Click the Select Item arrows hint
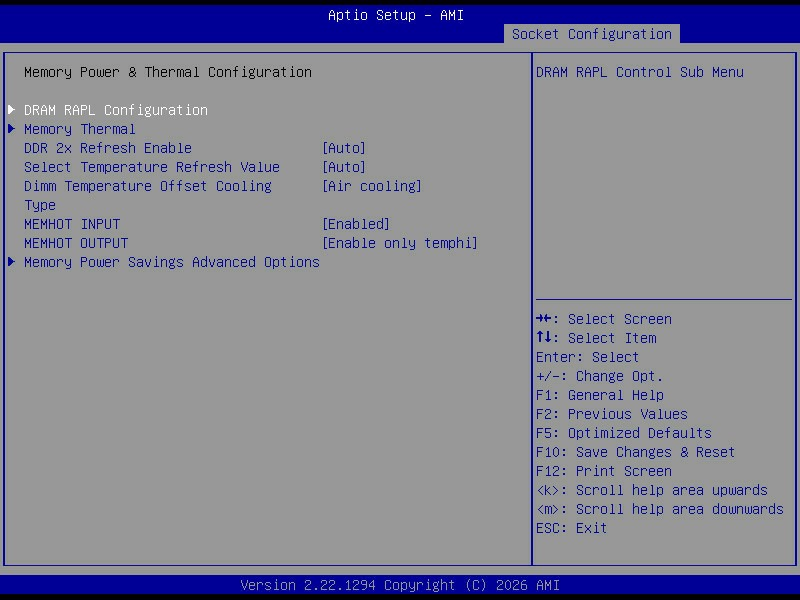 596,338
